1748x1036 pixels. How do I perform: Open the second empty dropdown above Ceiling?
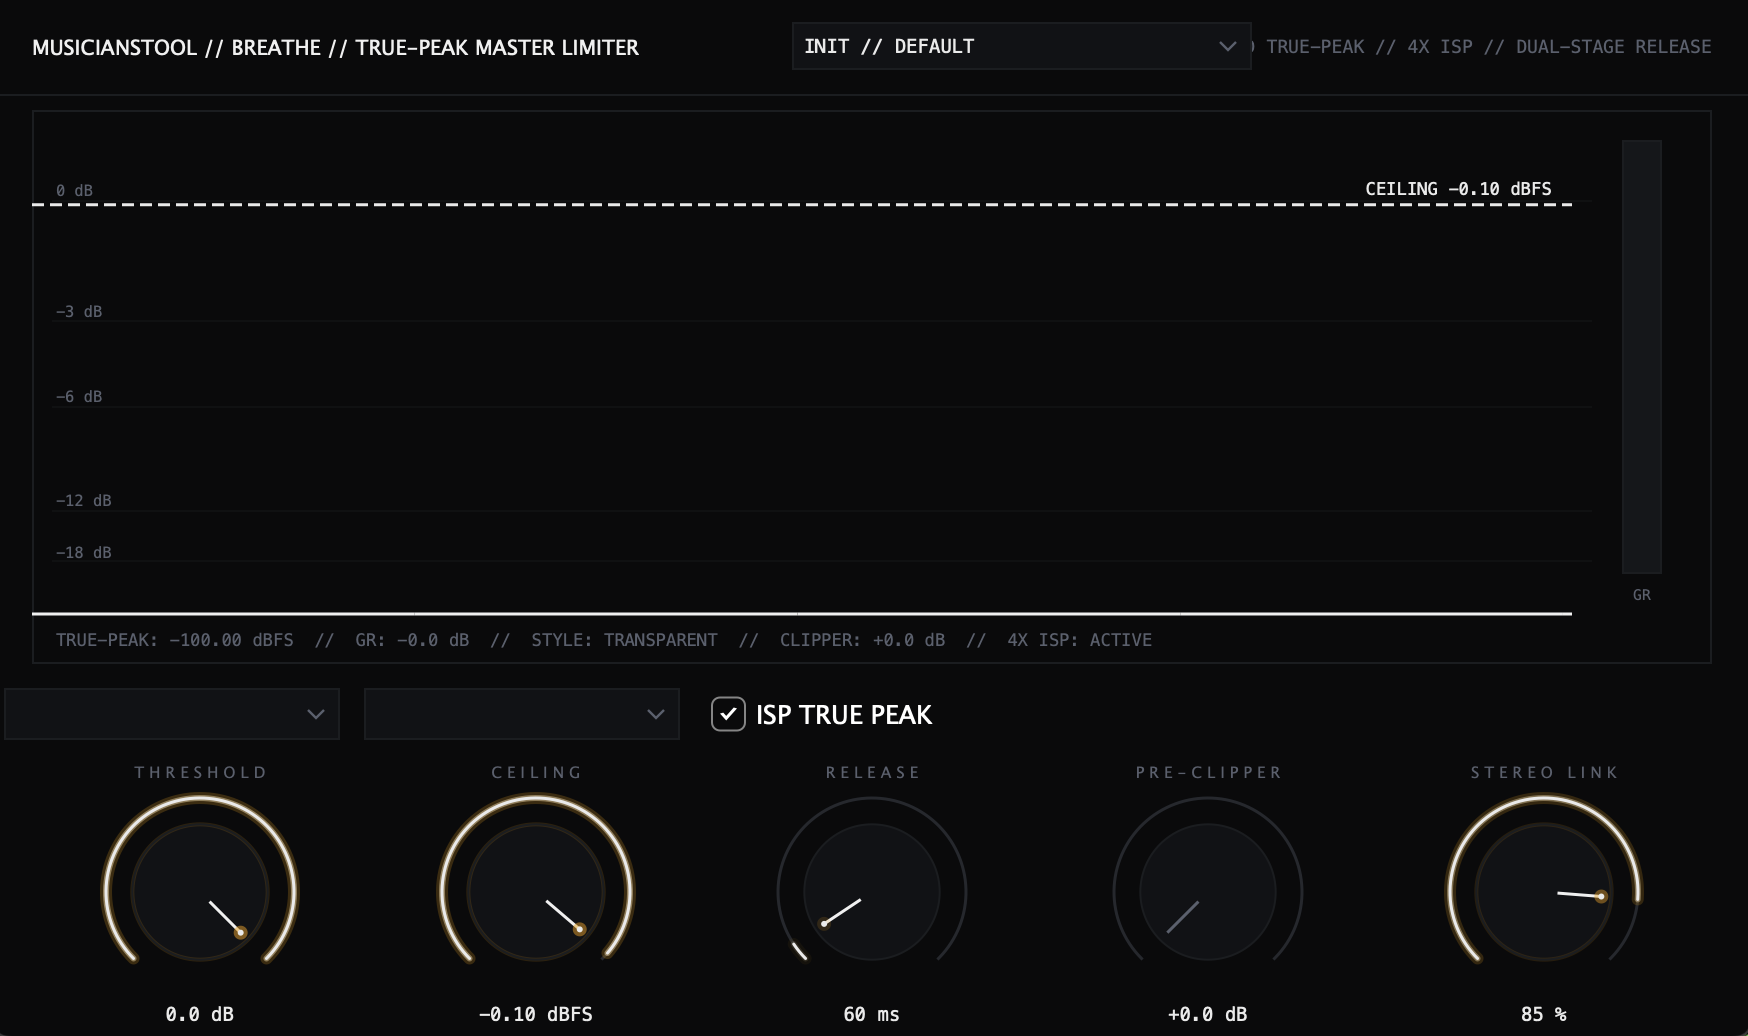521,714
